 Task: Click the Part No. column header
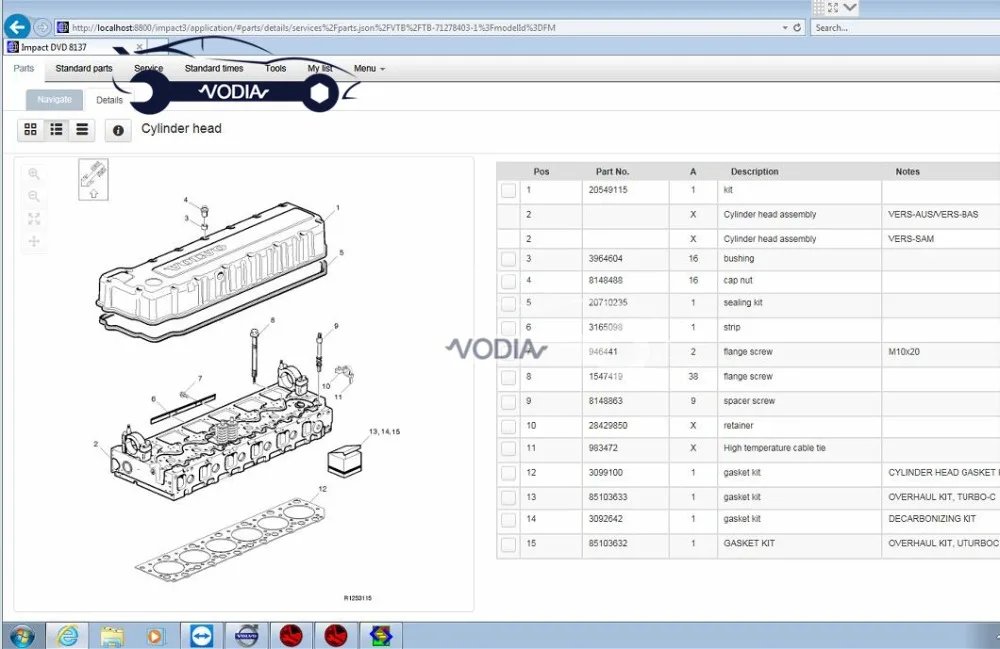pos(612,171)
